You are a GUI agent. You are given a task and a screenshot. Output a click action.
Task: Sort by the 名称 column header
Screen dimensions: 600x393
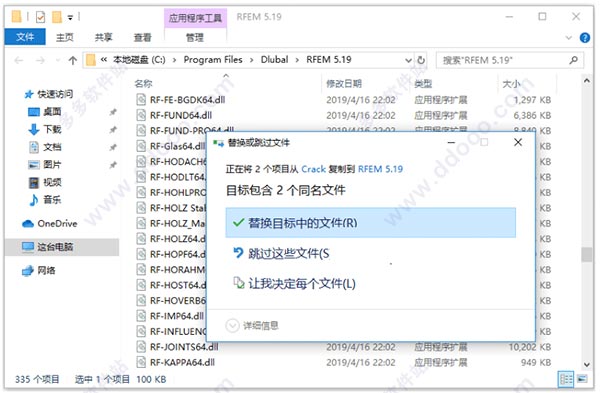pos(143,83)
